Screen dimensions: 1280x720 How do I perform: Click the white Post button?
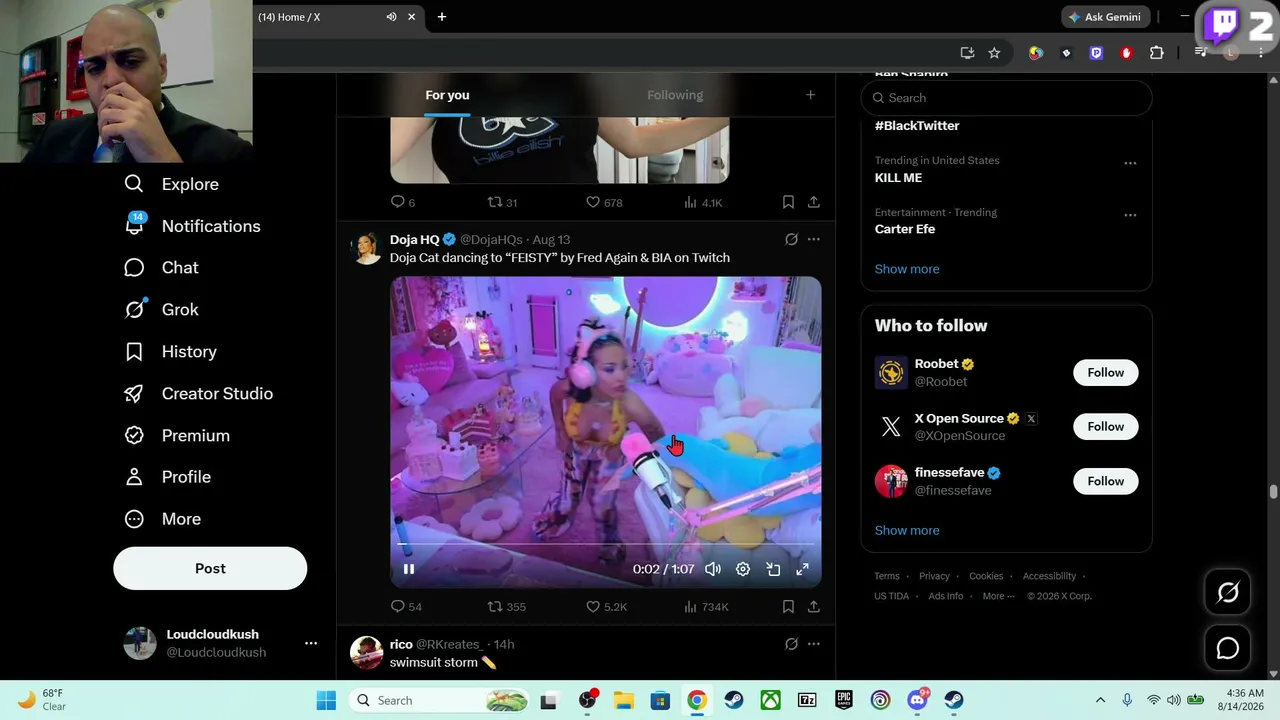[x=210, y=568]
